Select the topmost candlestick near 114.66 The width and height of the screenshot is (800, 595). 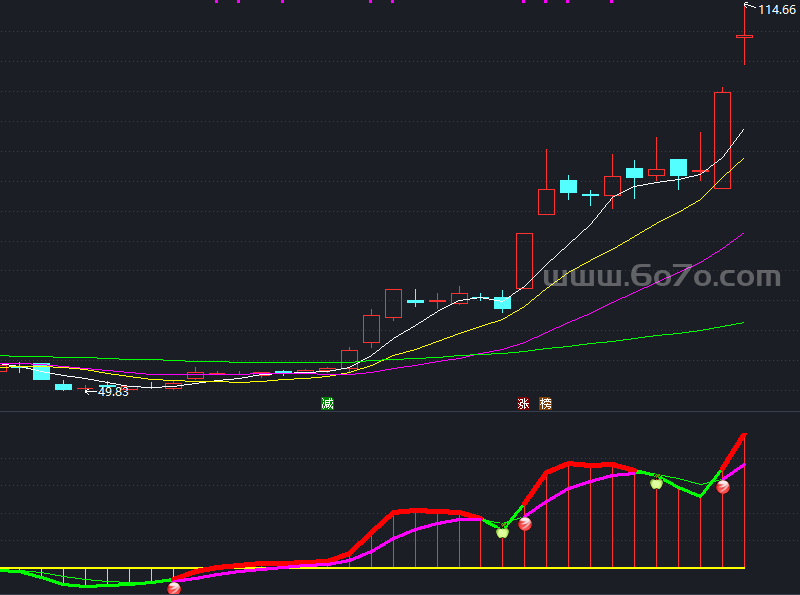pyautogui.click(x=744, y=36)
